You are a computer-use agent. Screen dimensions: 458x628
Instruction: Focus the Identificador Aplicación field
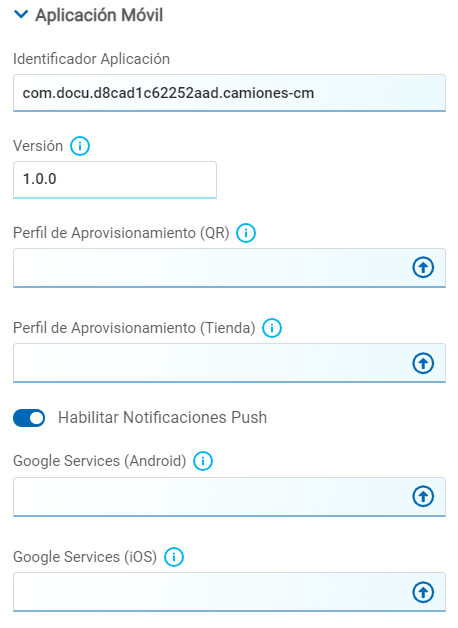(229, 93)
